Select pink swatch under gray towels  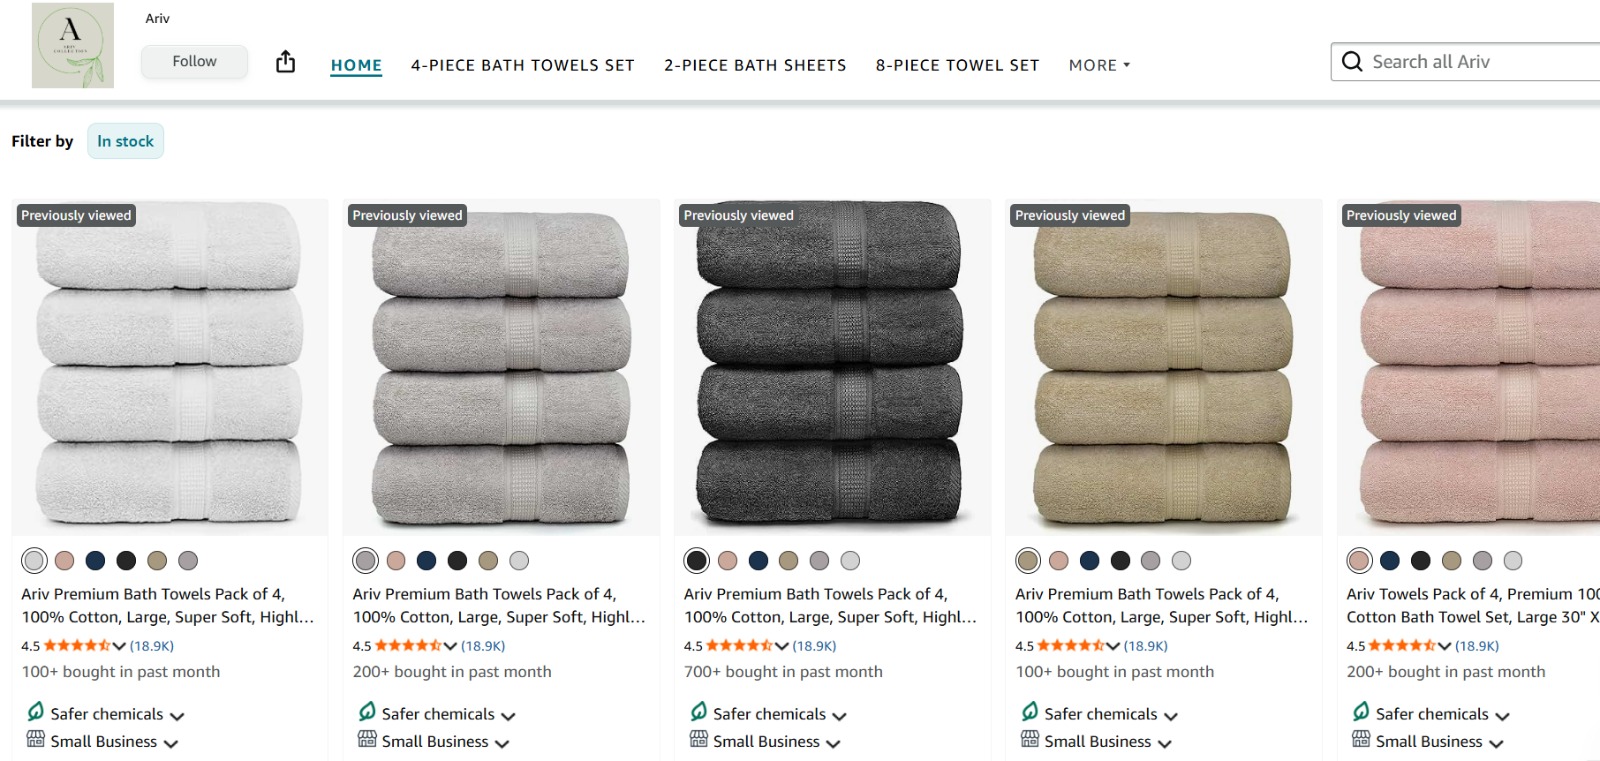[396, 560]
